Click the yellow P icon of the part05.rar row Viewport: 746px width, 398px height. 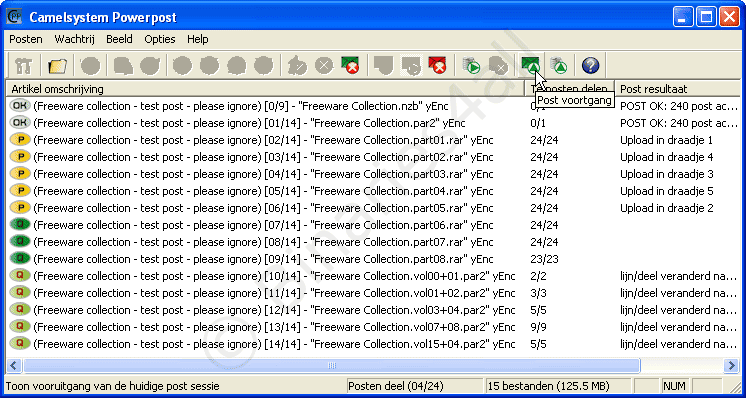(20, 208)
